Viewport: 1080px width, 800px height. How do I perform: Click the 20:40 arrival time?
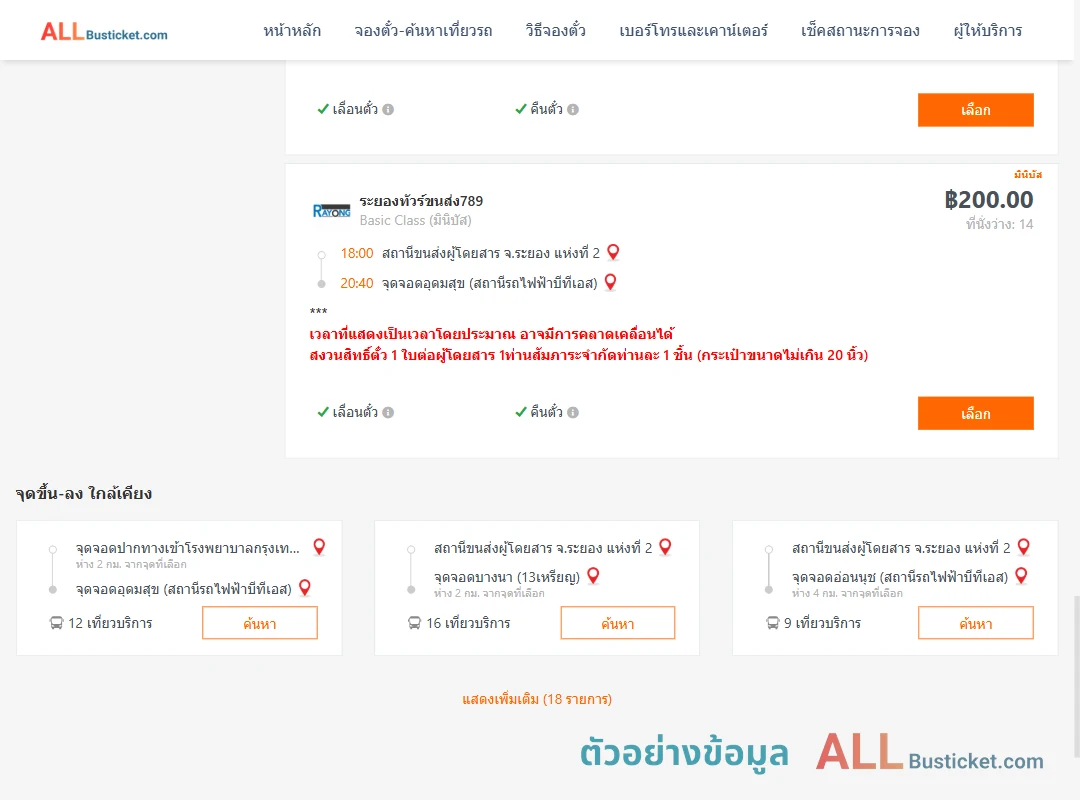[x=357, y=283]
